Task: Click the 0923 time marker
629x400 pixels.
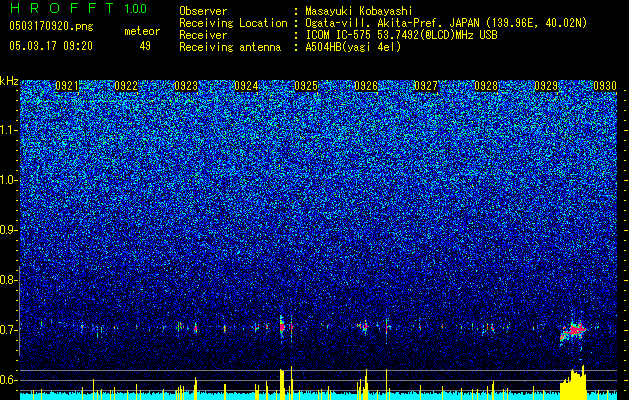Action: pos(186,86)
